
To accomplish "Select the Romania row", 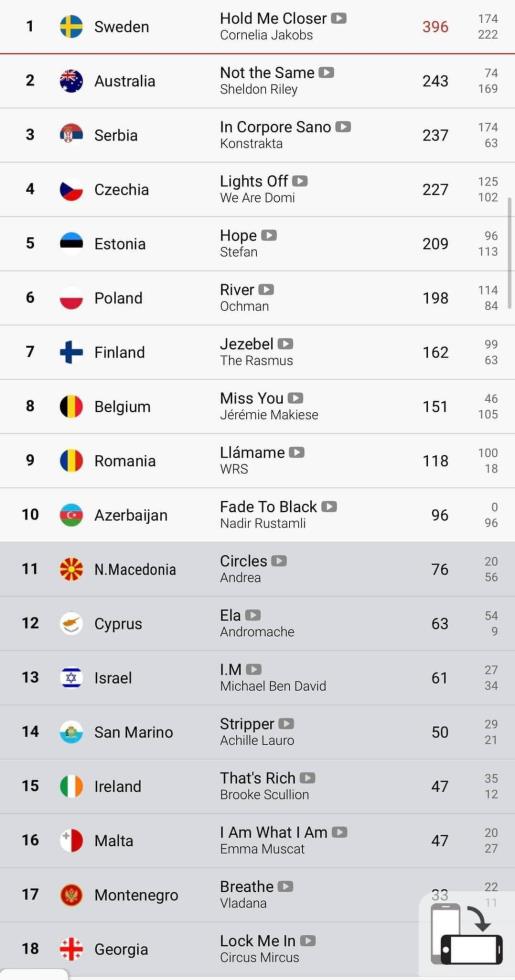I will [x=258, y=461].
